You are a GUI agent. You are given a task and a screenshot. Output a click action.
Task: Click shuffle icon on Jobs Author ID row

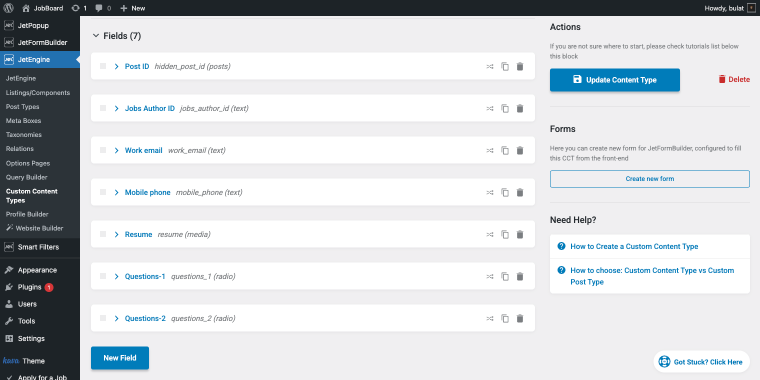coord(490,109)
